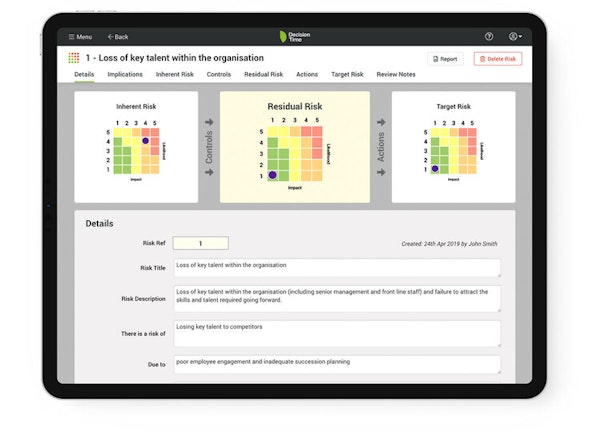Click the purple dot on Inherent Risk matrix
Image resolution: width=600 pixels, height=436 pixels.
(x=146, y=141)
